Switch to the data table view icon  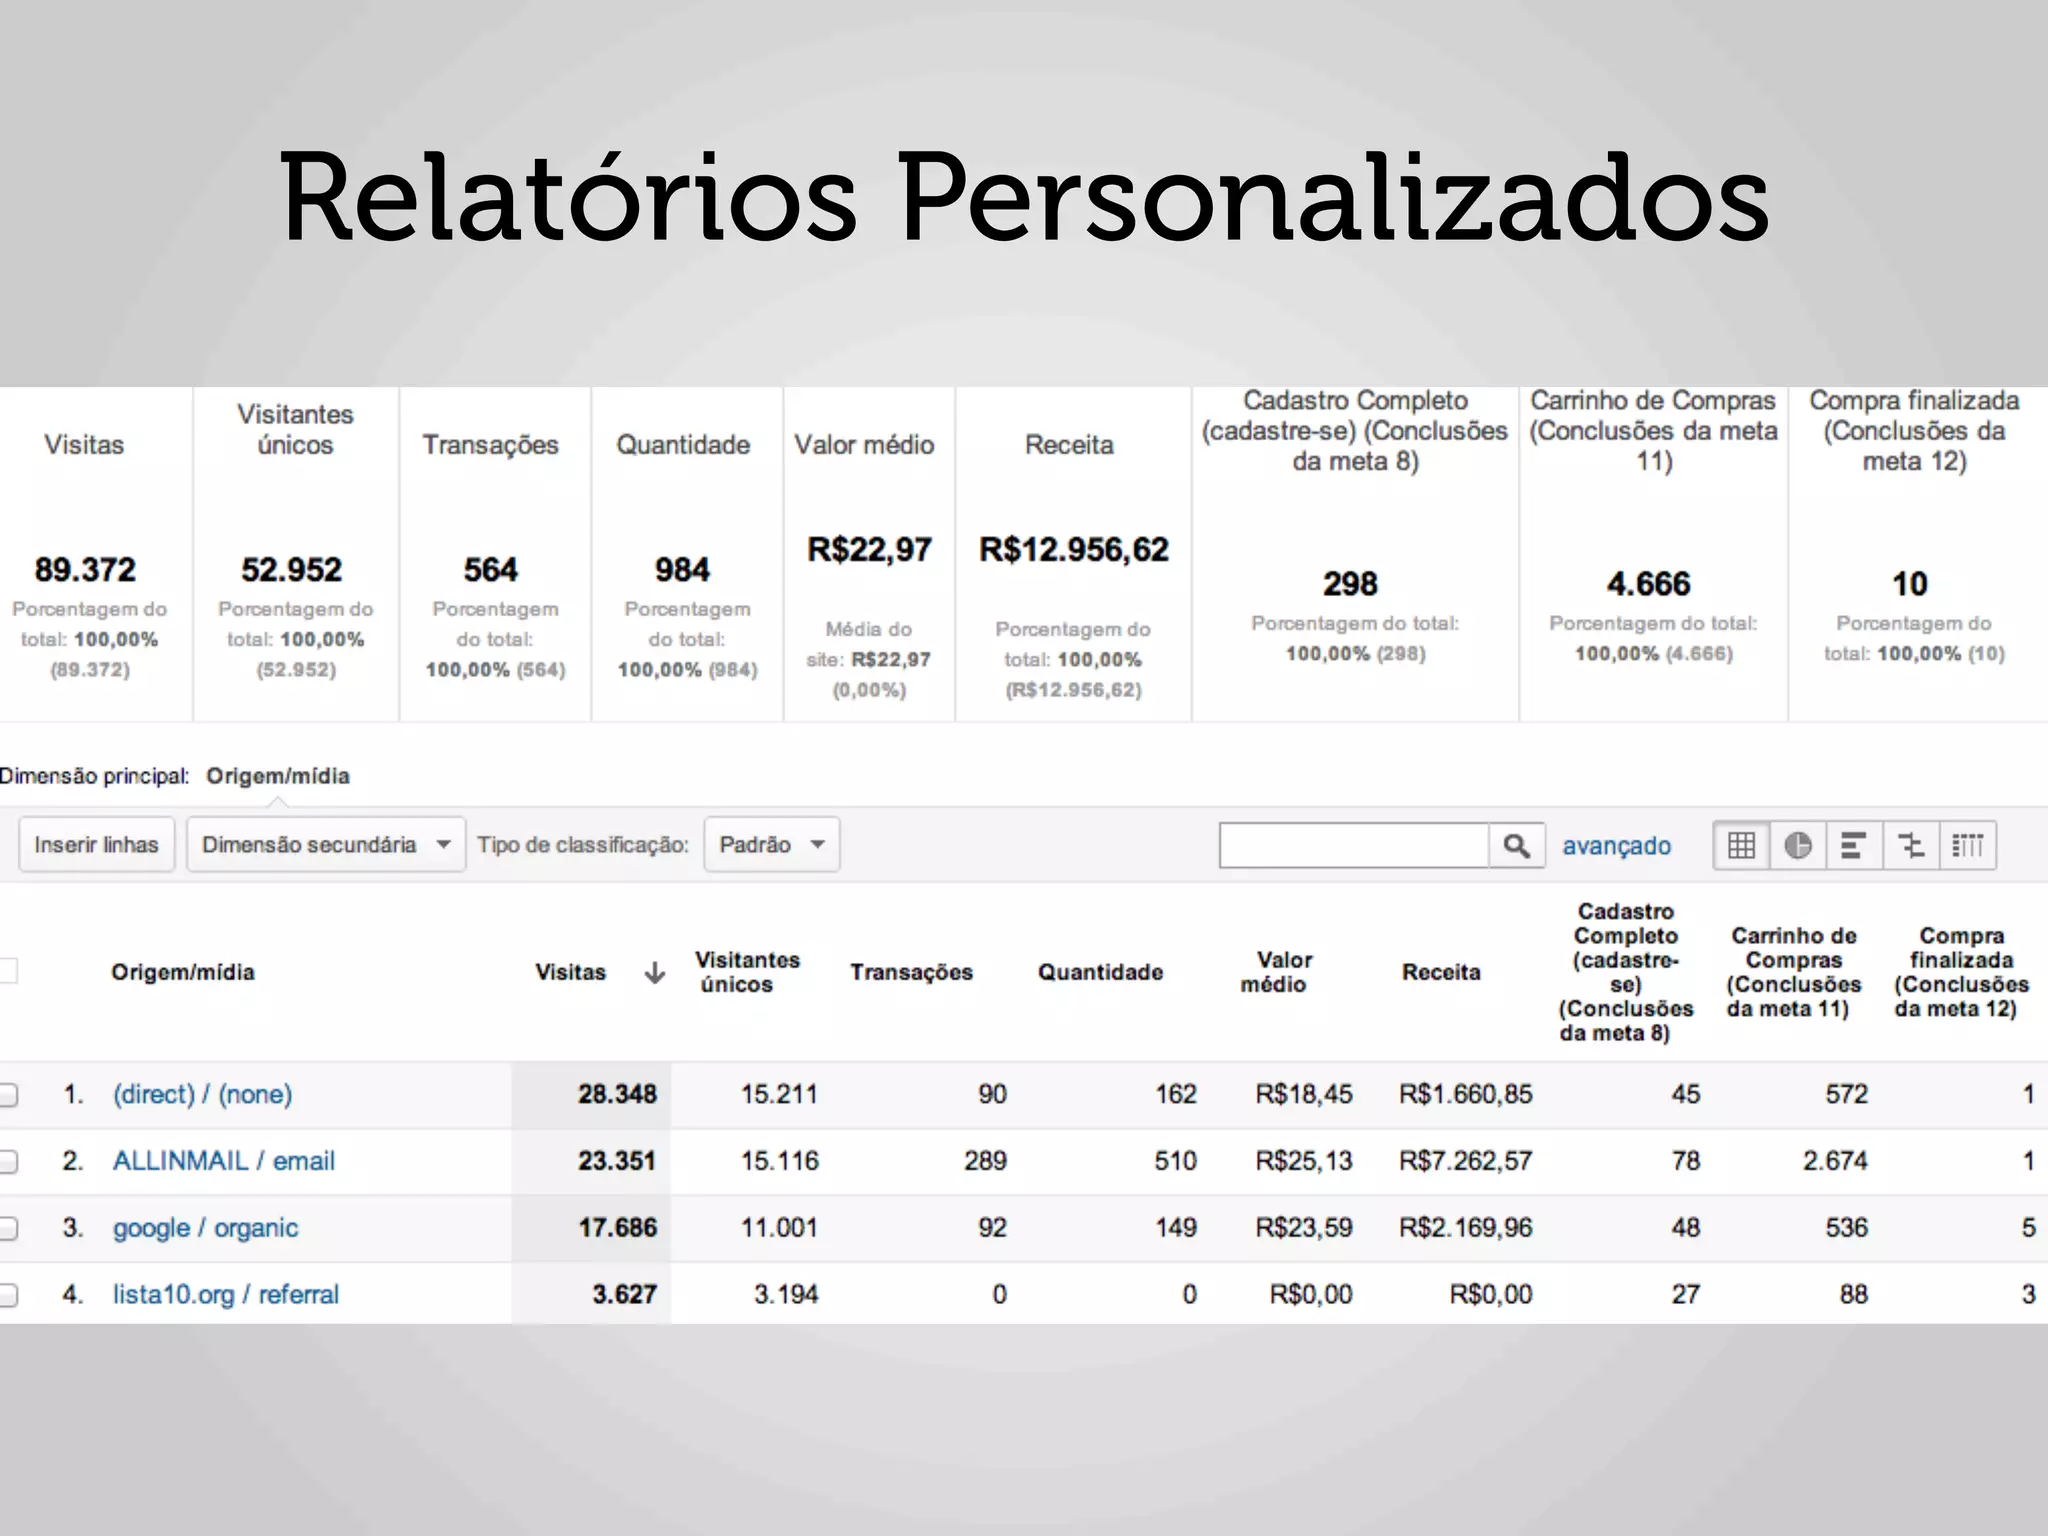pyautogui.click(x=1741, y=845)
